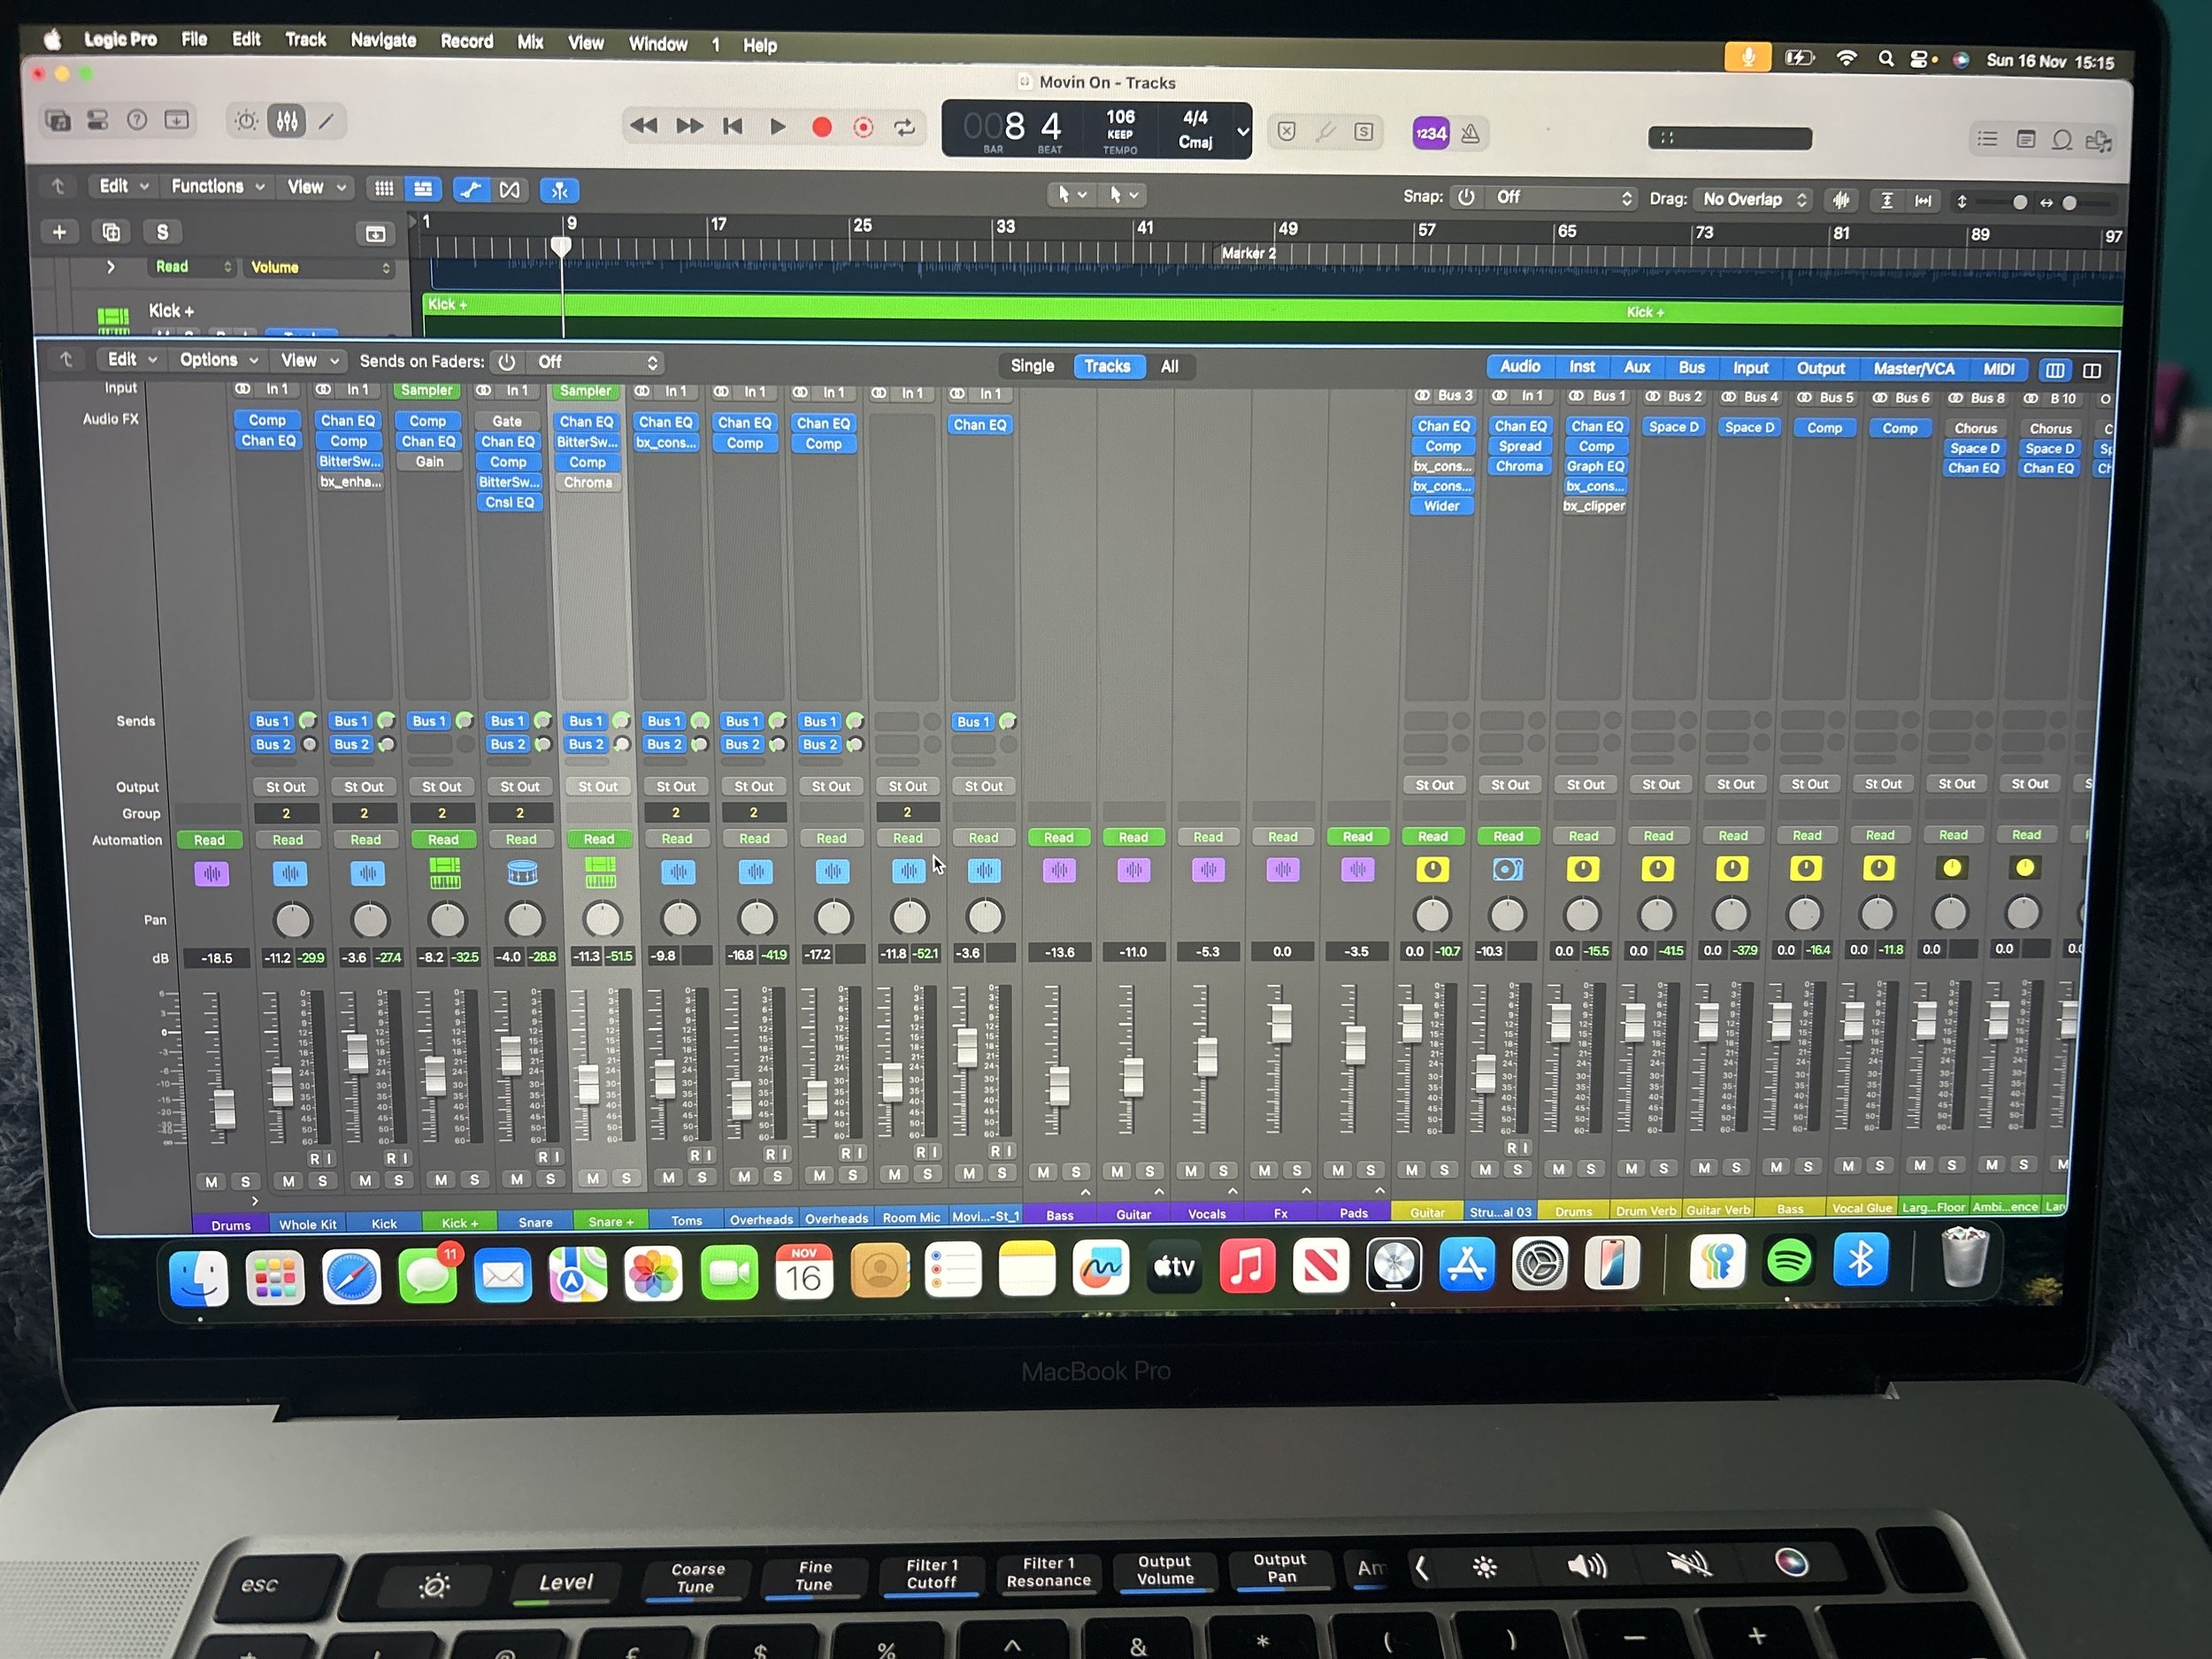The height and width of the screenshot is (1659, 2212).
Task: Go to beginning of project
Action: pos(733,126)
